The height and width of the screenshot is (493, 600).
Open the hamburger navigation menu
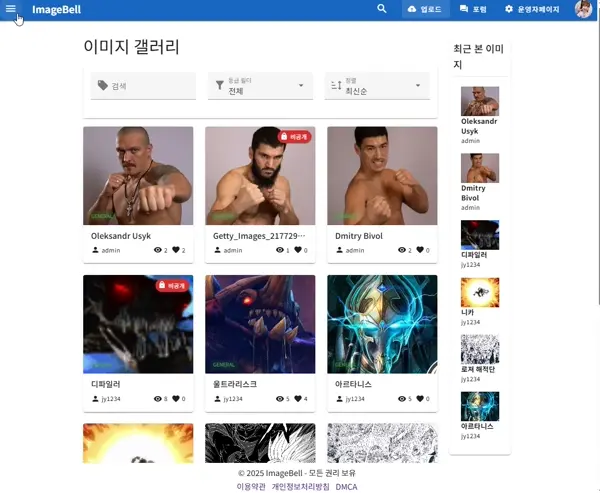(x=12, y=9)
